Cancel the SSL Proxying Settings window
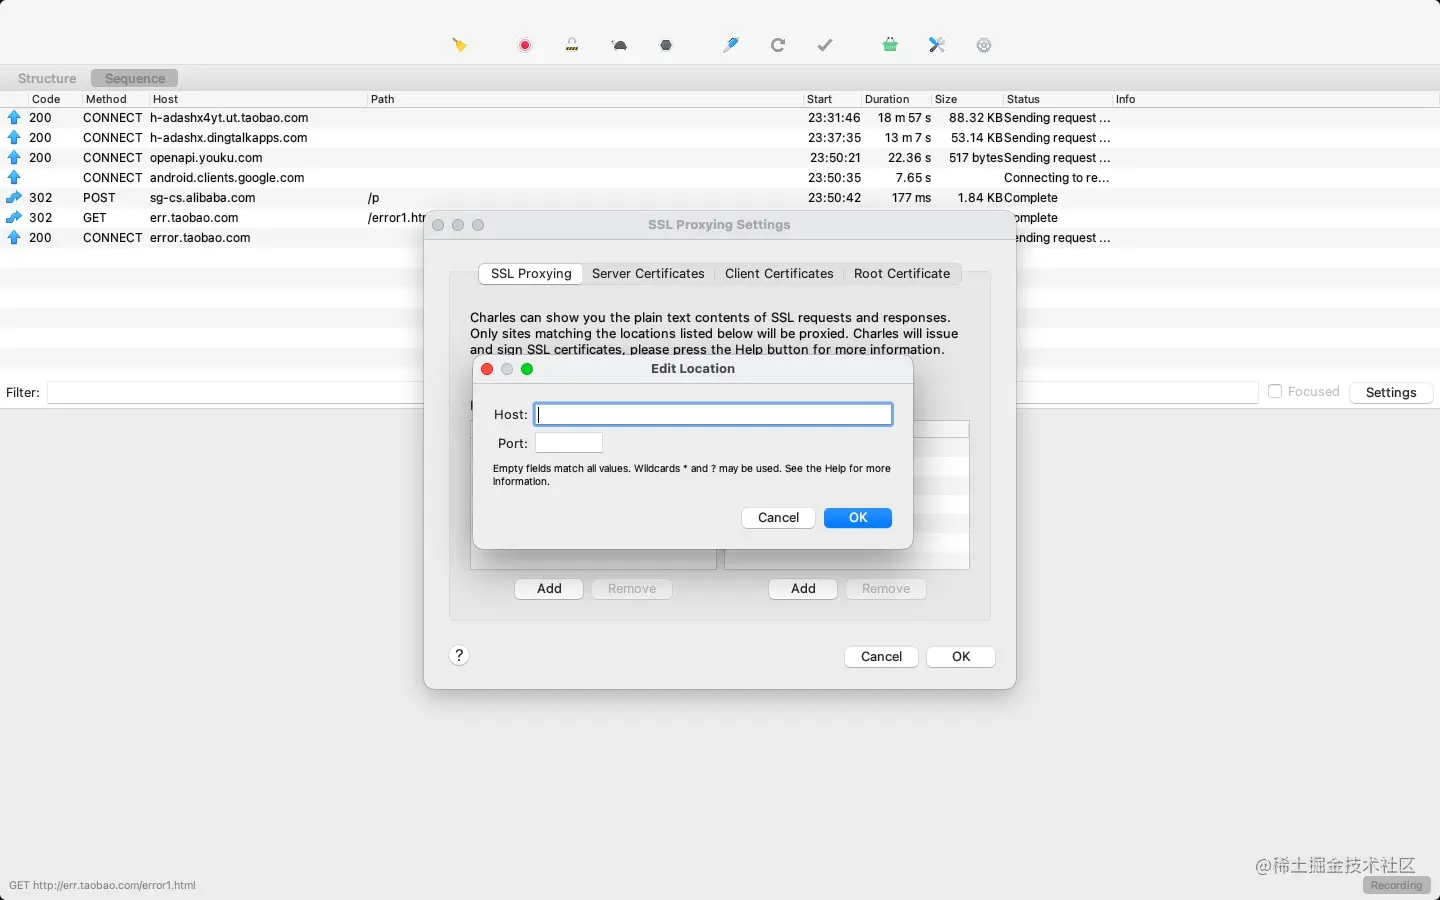The height and width of the screenshot is (900, 1440). (x=881, y=657)
